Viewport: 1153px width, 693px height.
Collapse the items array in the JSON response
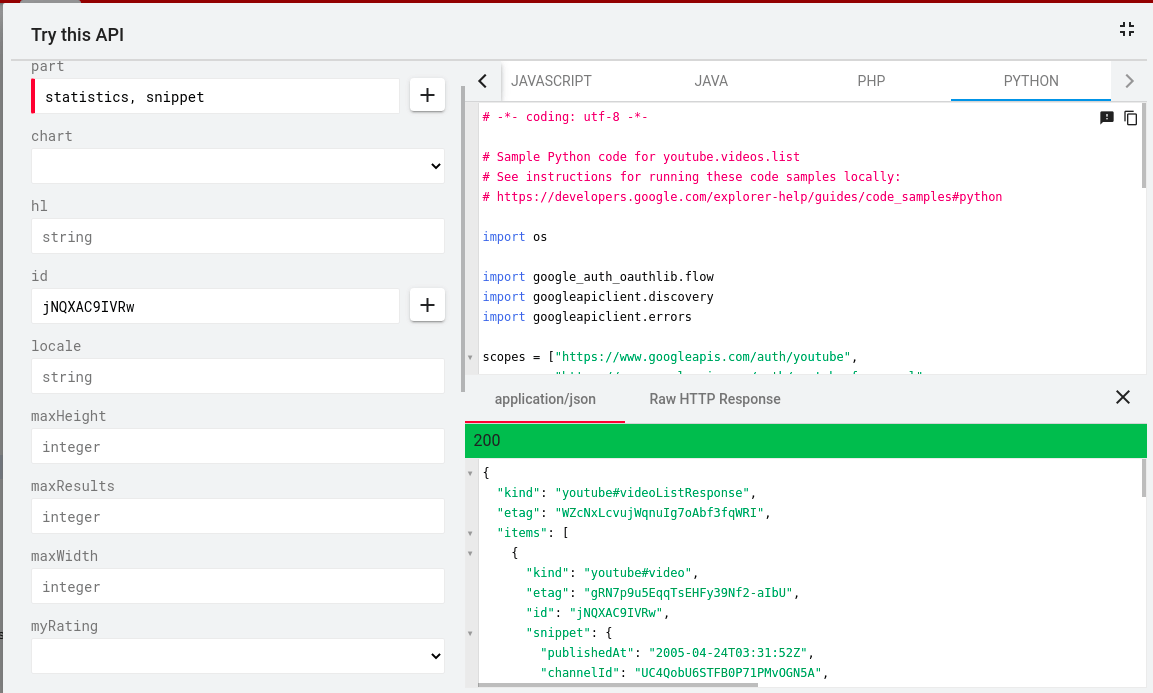[x=471, y=533]
